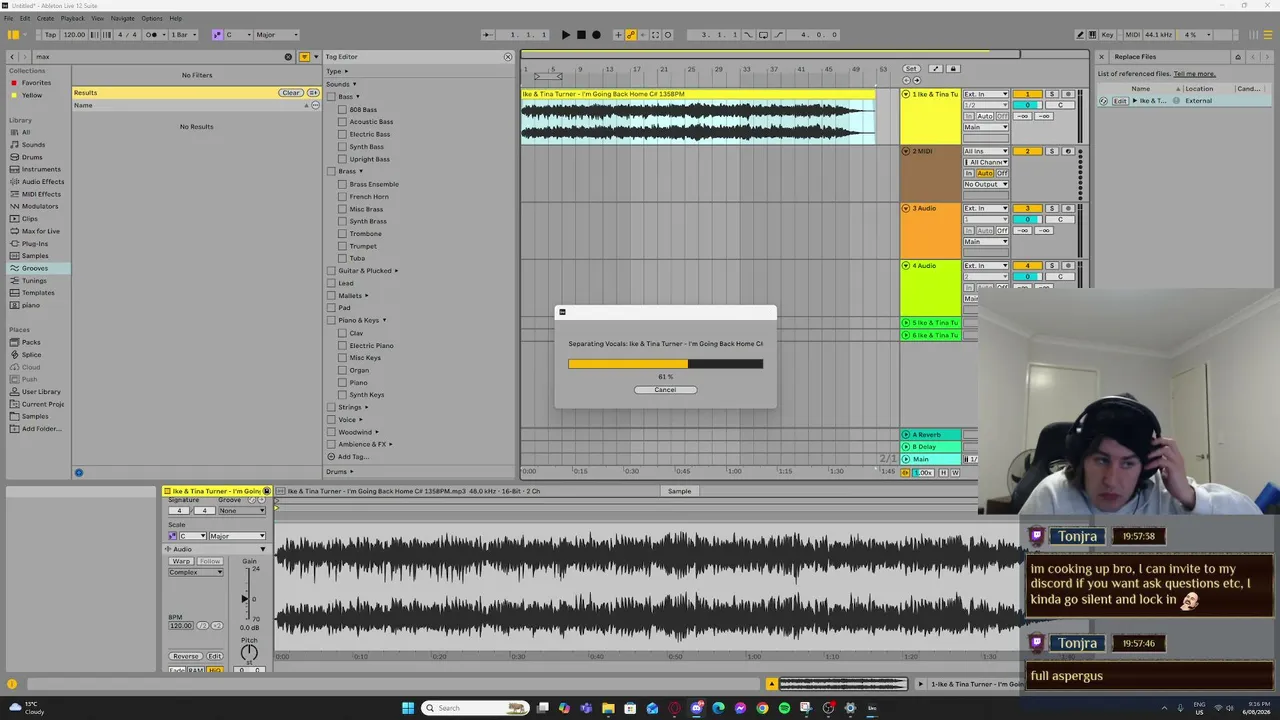Open the Samples library category
Image resolution: width=1280 pixels, height=720 pixels.
pyautogui.click(x=35, y=256)
